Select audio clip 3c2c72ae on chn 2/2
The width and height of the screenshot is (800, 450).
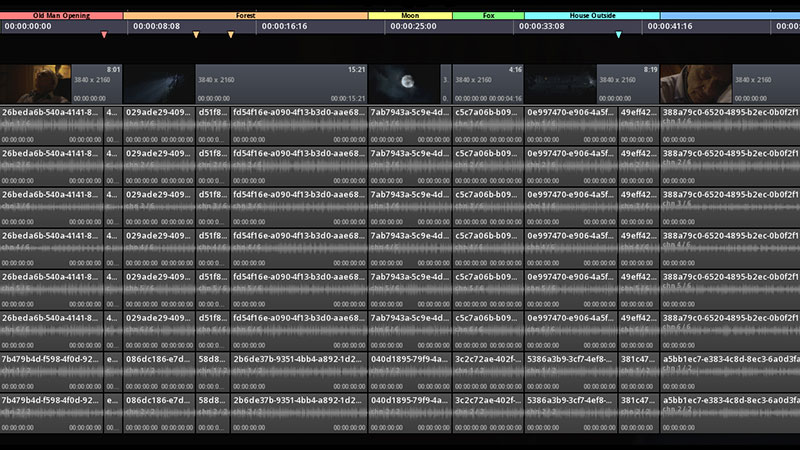(488, 414)
